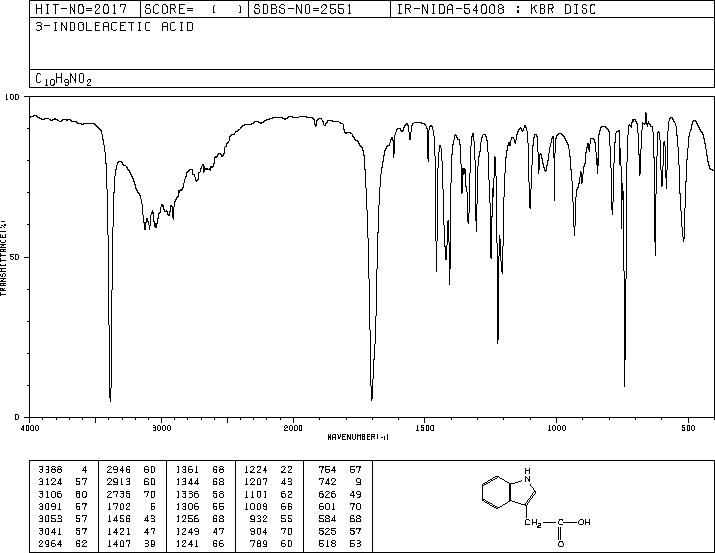Select peak entry 3124 in table
This screenshot has height=553, width=715.
(x=63, y=482)
